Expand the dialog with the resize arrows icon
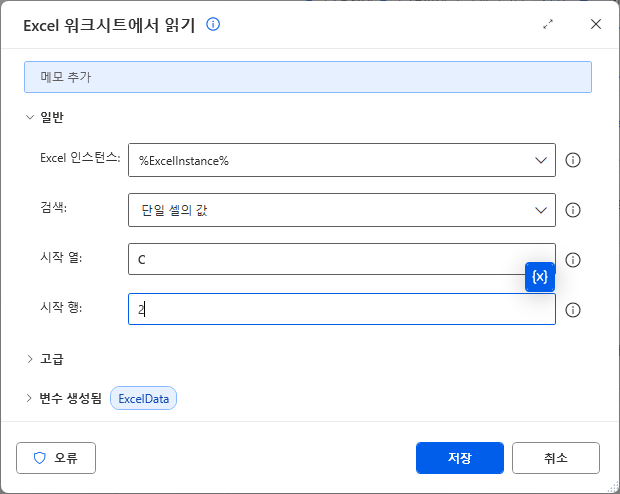The image size is (620, 494). click(x=548, y=25)
